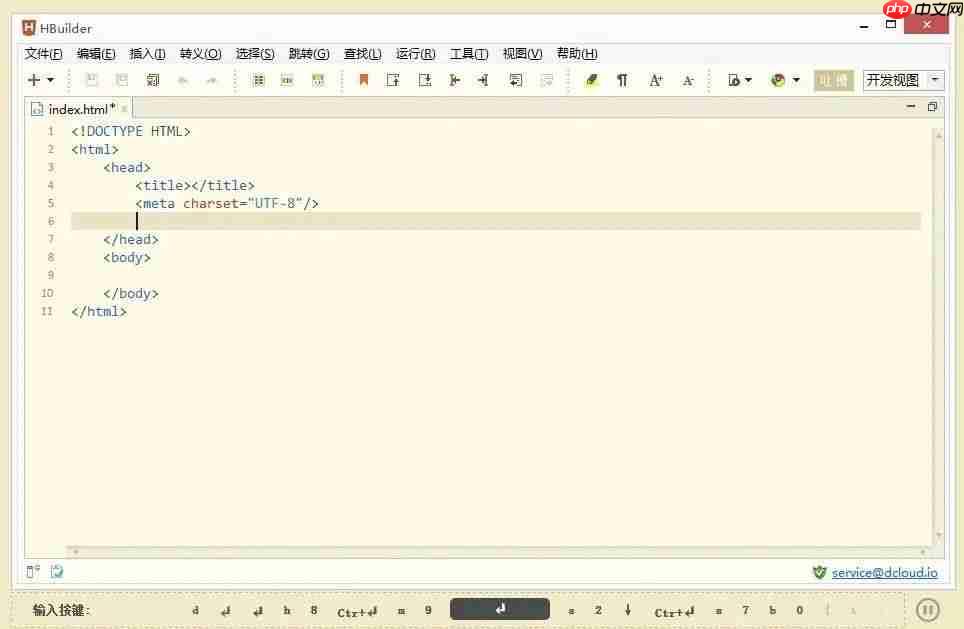Viewport: 964px width, 629px height.
Task: Click the orange bookmark icon
Action: point(363,80)
